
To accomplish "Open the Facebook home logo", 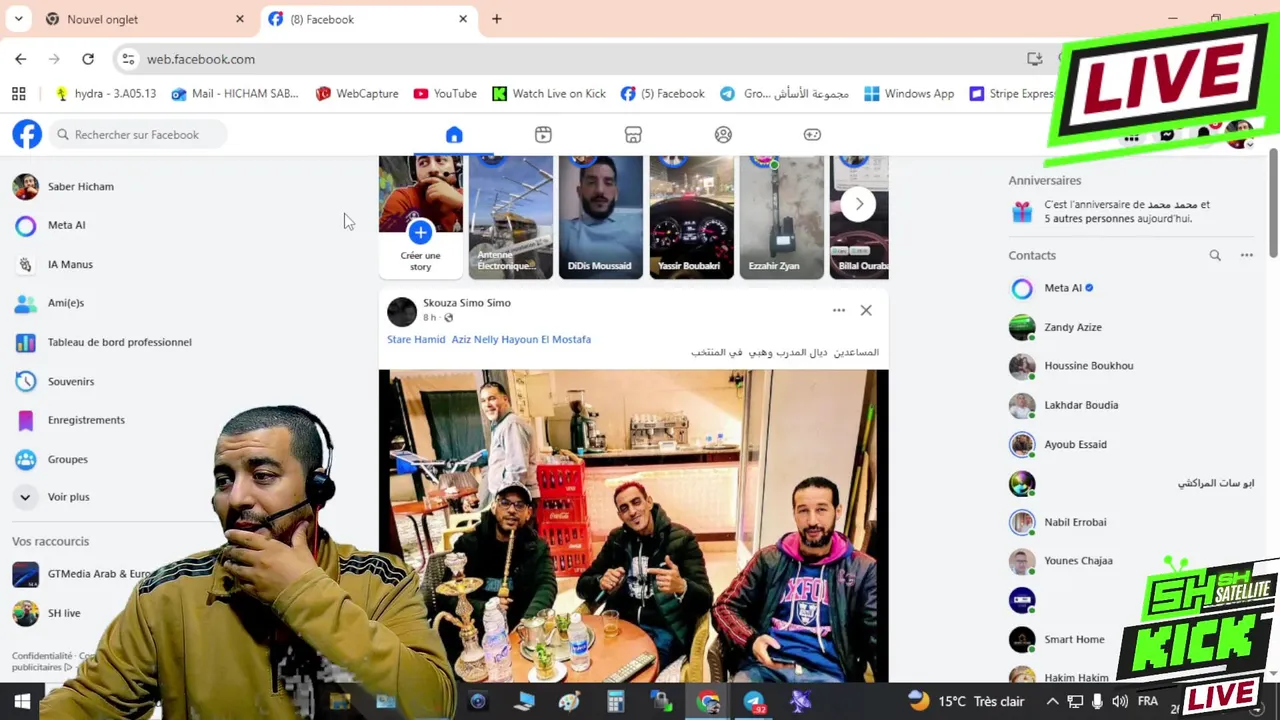I will click(x=27, y=134).
